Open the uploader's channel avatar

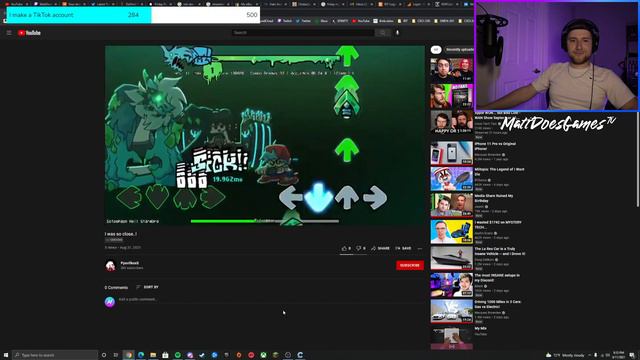click(110, 266)
